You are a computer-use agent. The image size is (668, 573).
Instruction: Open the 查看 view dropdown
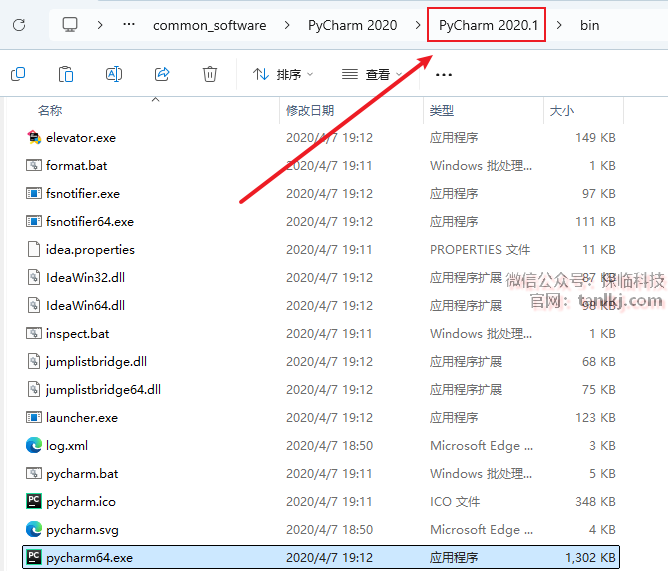tap(372, 75)
